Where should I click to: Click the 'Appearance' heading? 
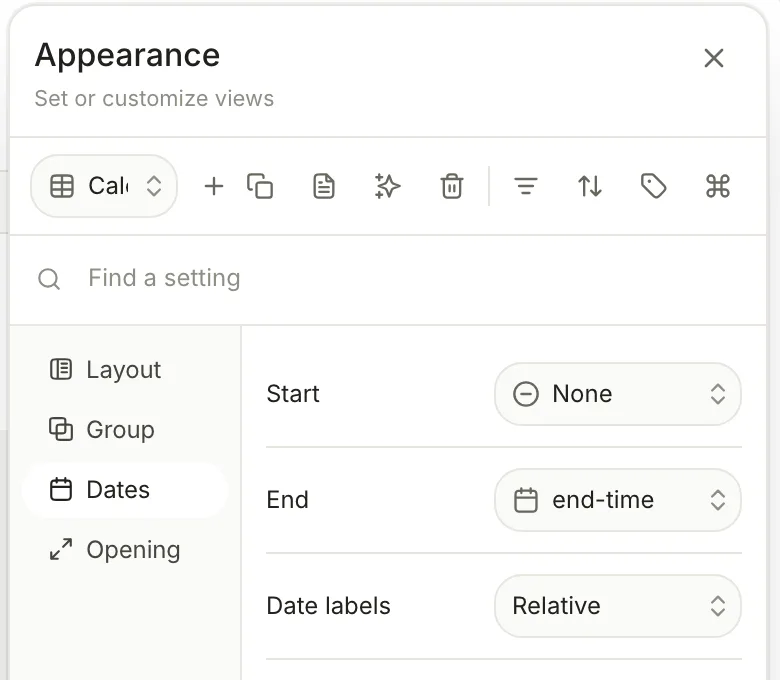(x=127, y=55)
